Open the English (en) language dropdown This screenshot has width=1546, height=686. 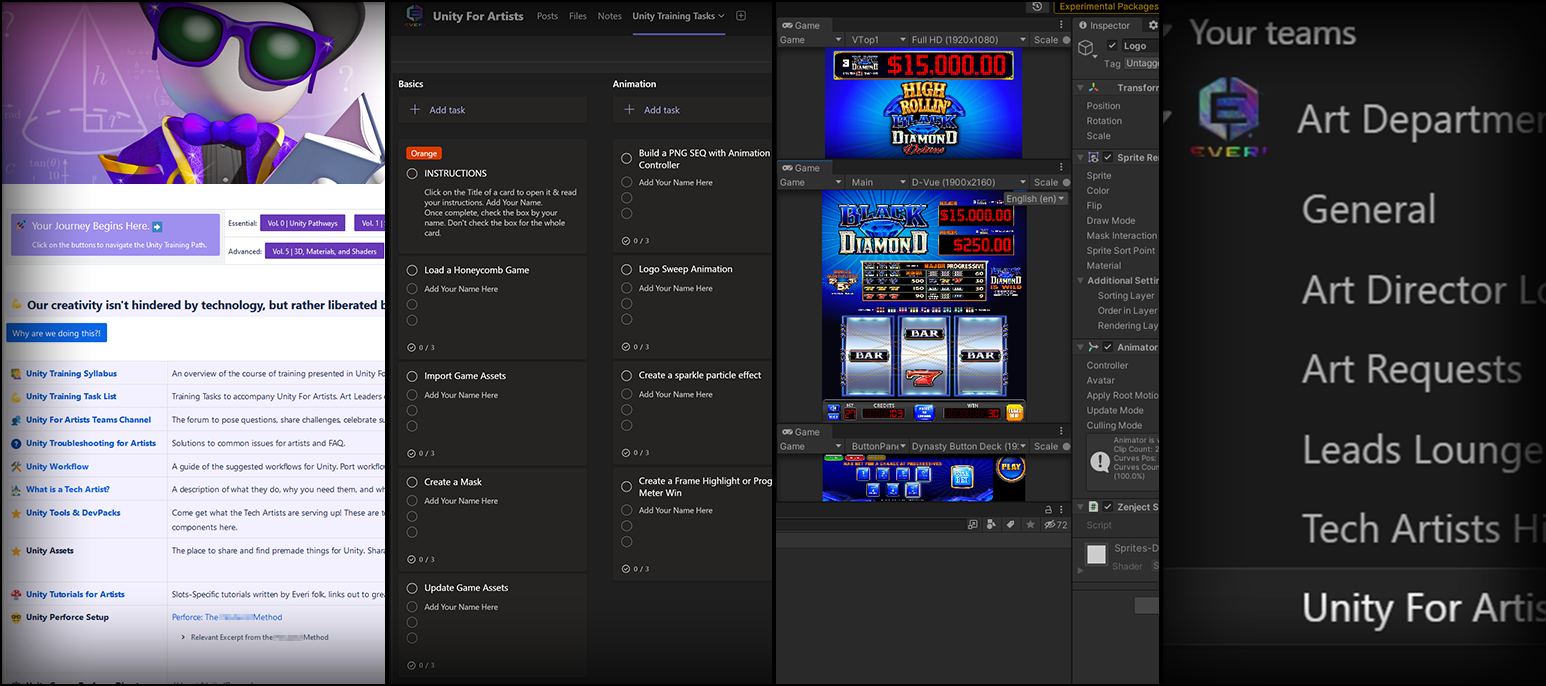[x=1036, y=198]
